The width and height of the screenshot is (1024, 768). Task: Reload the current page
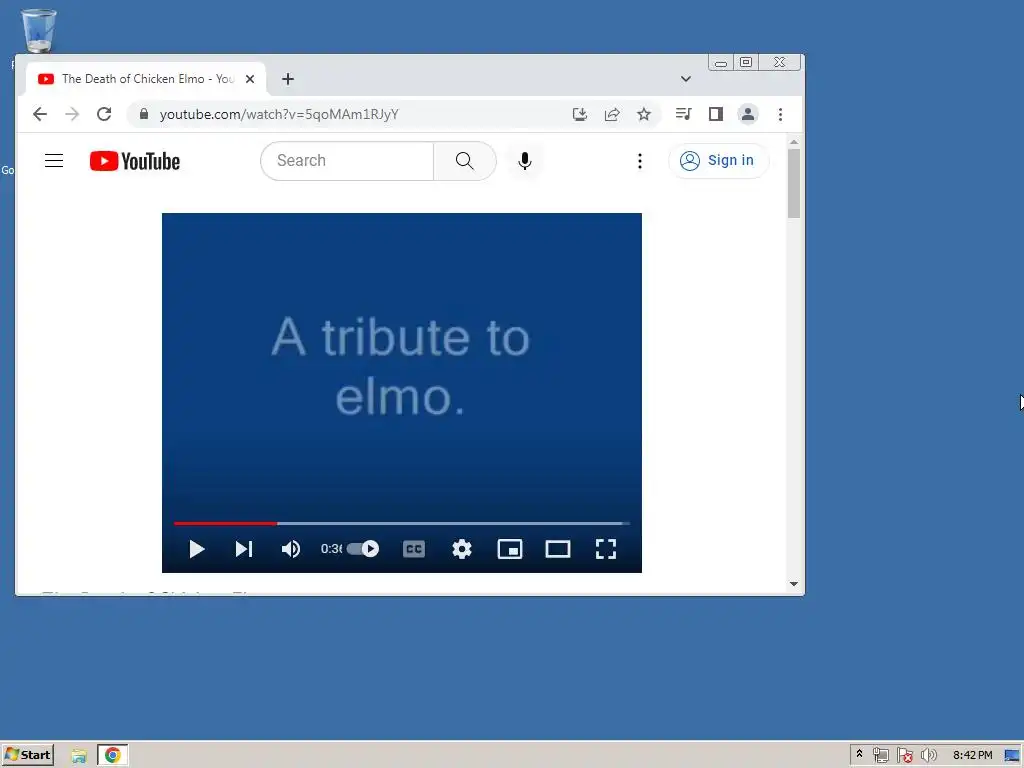[104, 114]
